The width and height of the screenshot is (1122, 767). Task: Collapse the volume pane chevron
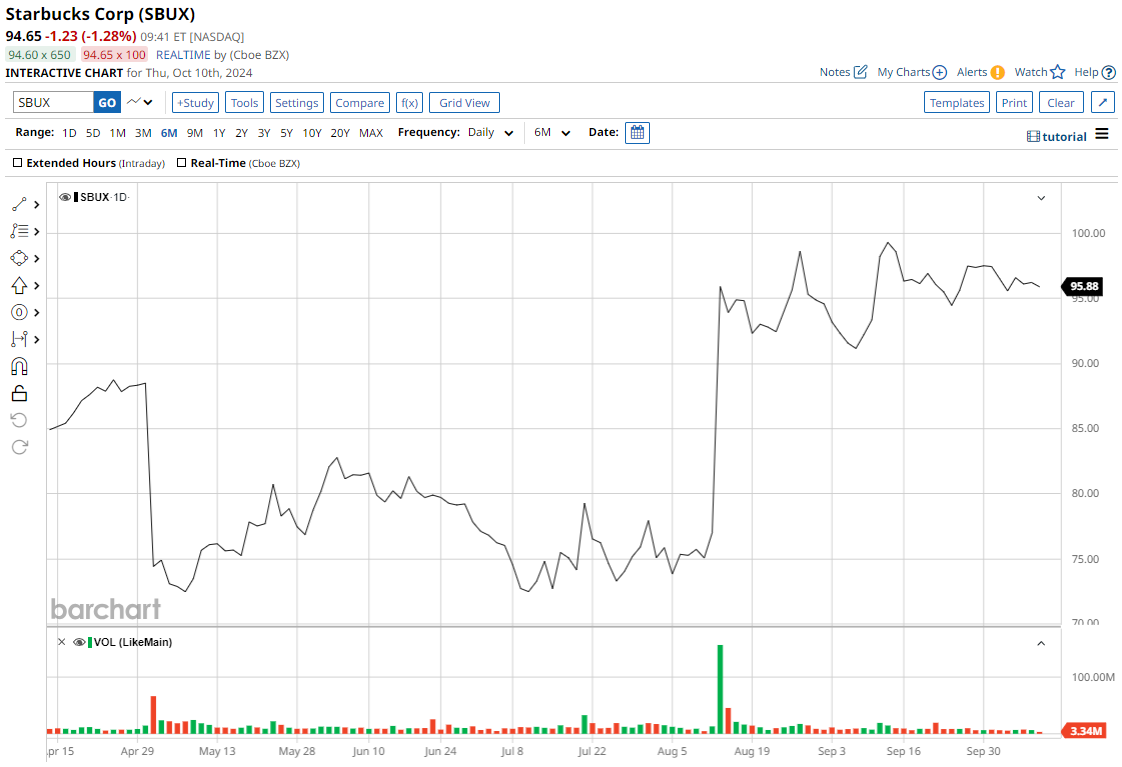click(1041, 643)
